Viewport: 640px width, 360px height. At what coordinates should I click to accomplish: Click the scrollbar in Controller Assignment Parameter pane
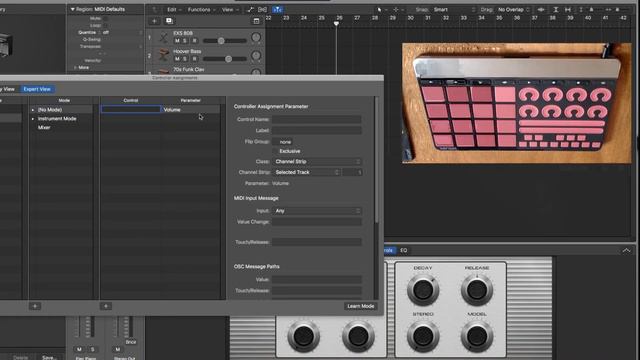click(x=376, y=160)
